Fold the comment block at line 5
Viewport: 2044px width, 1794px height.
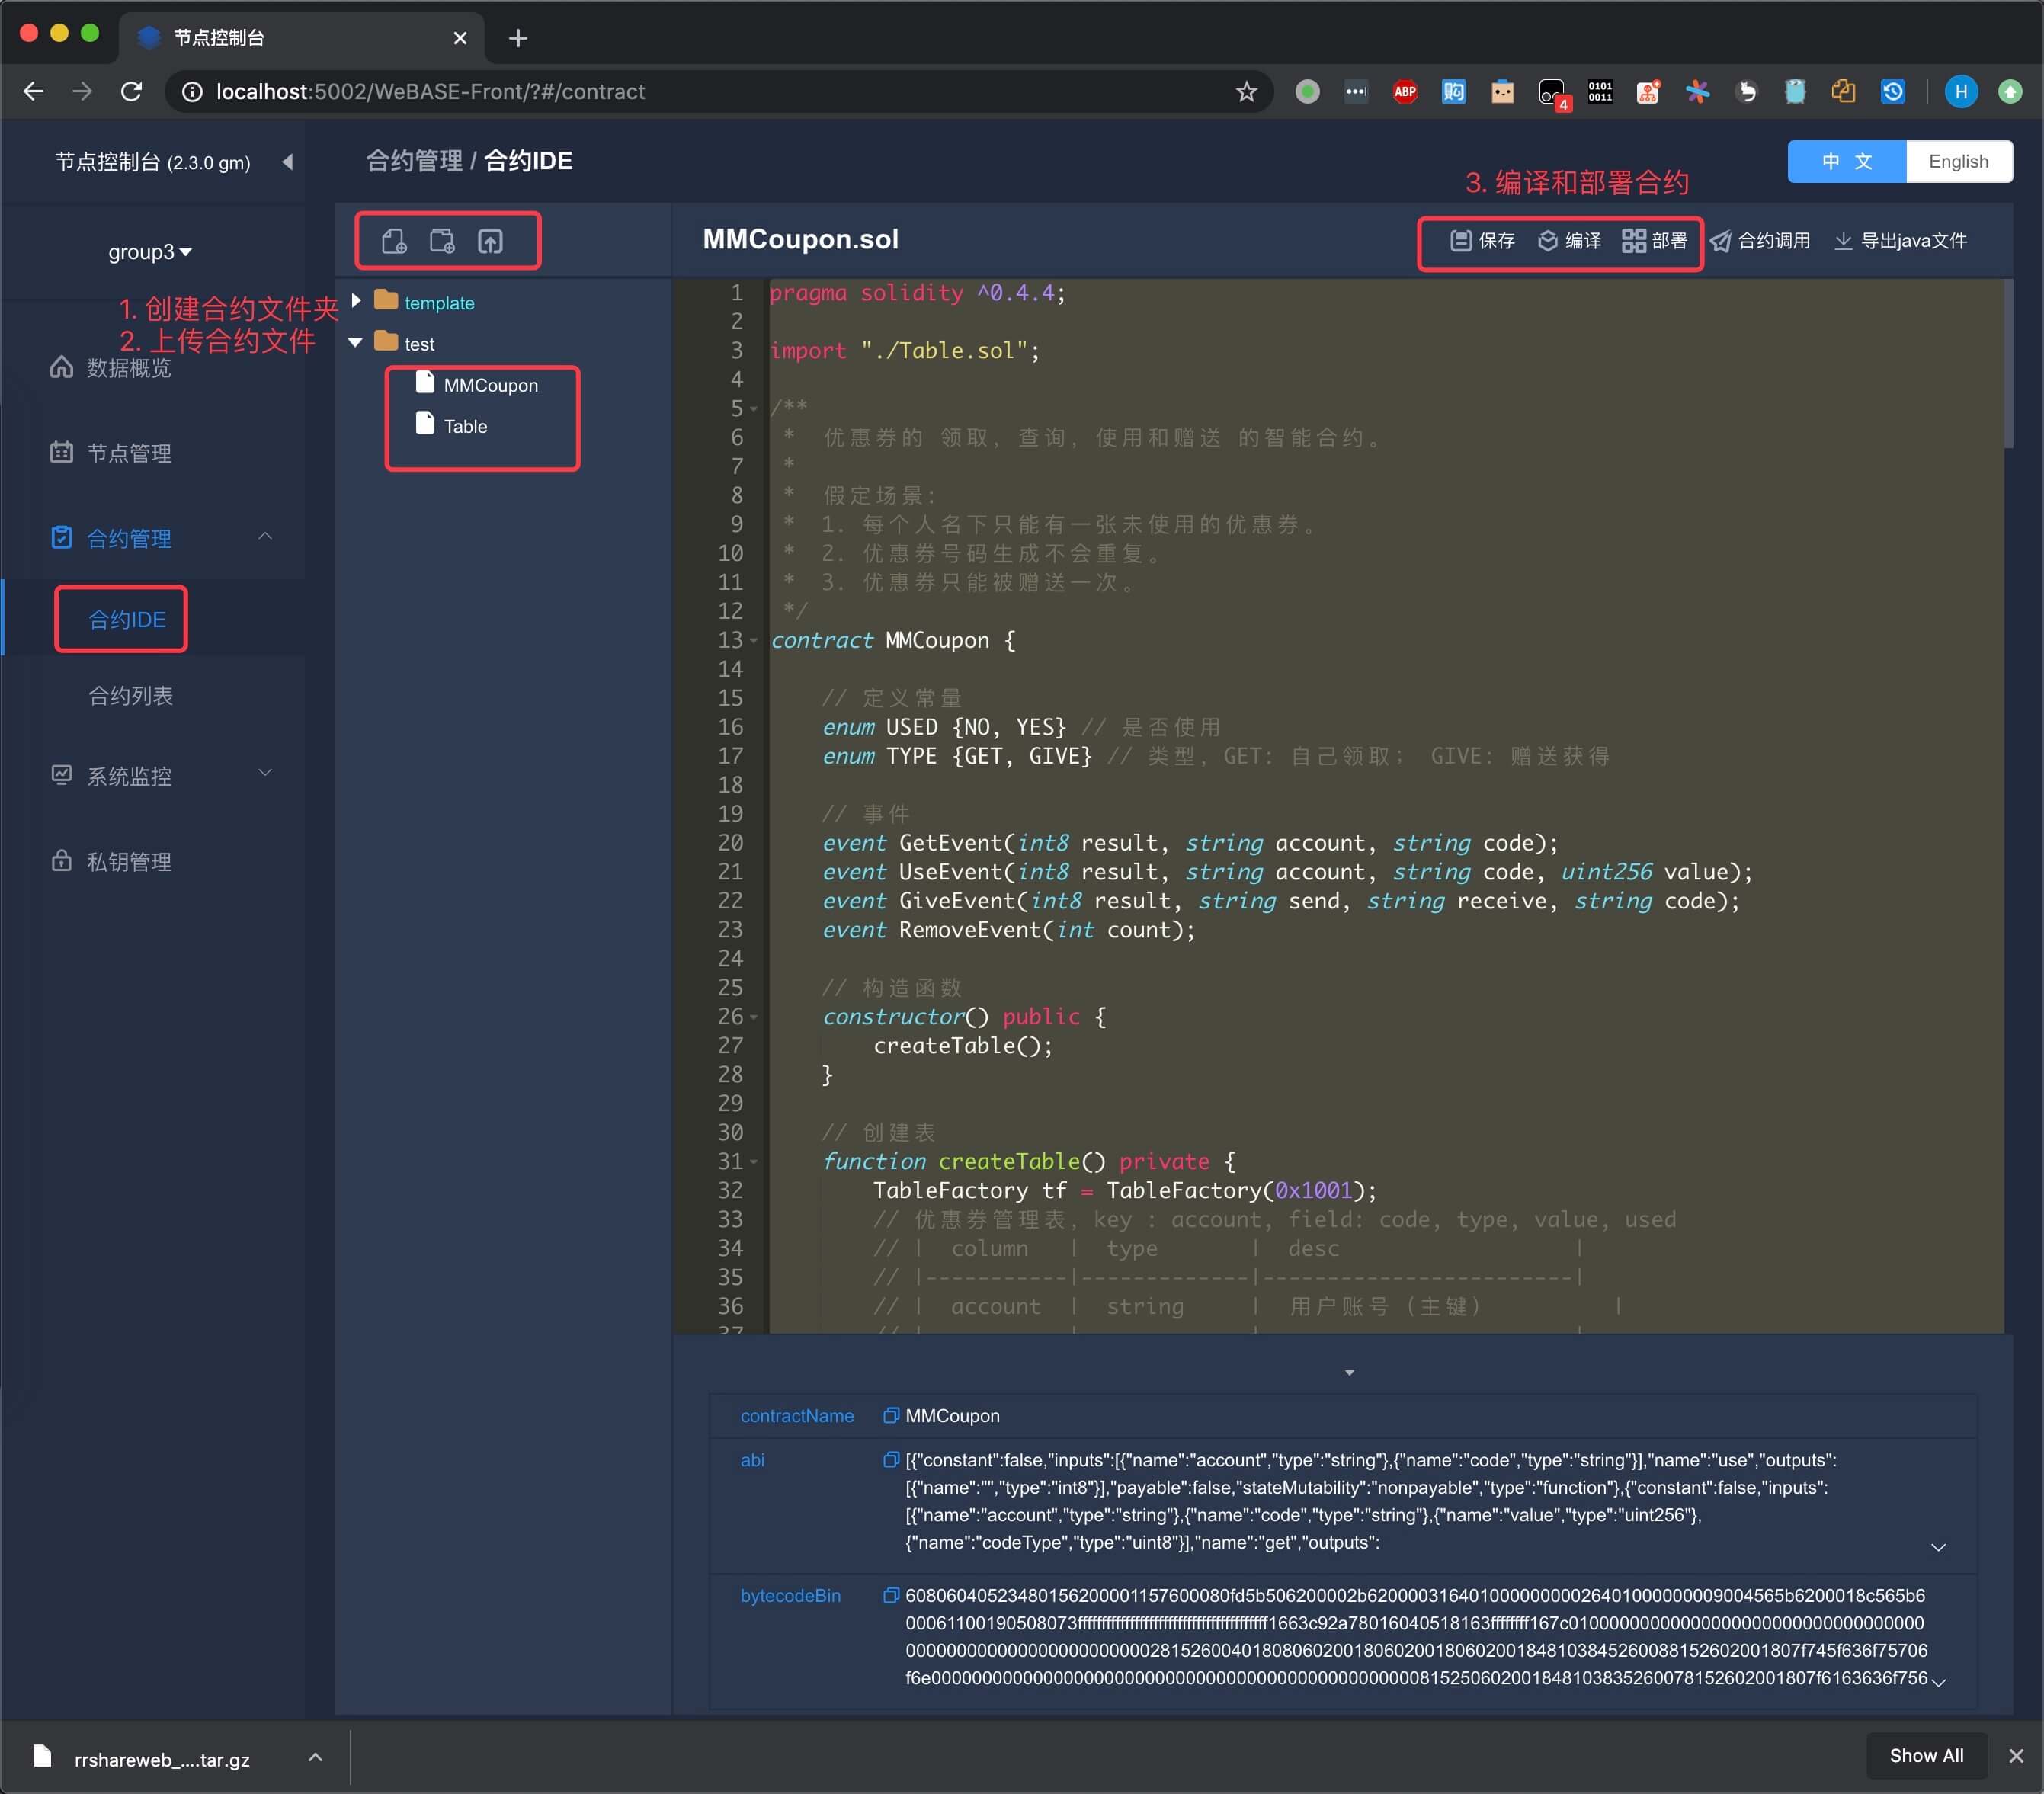754,409
